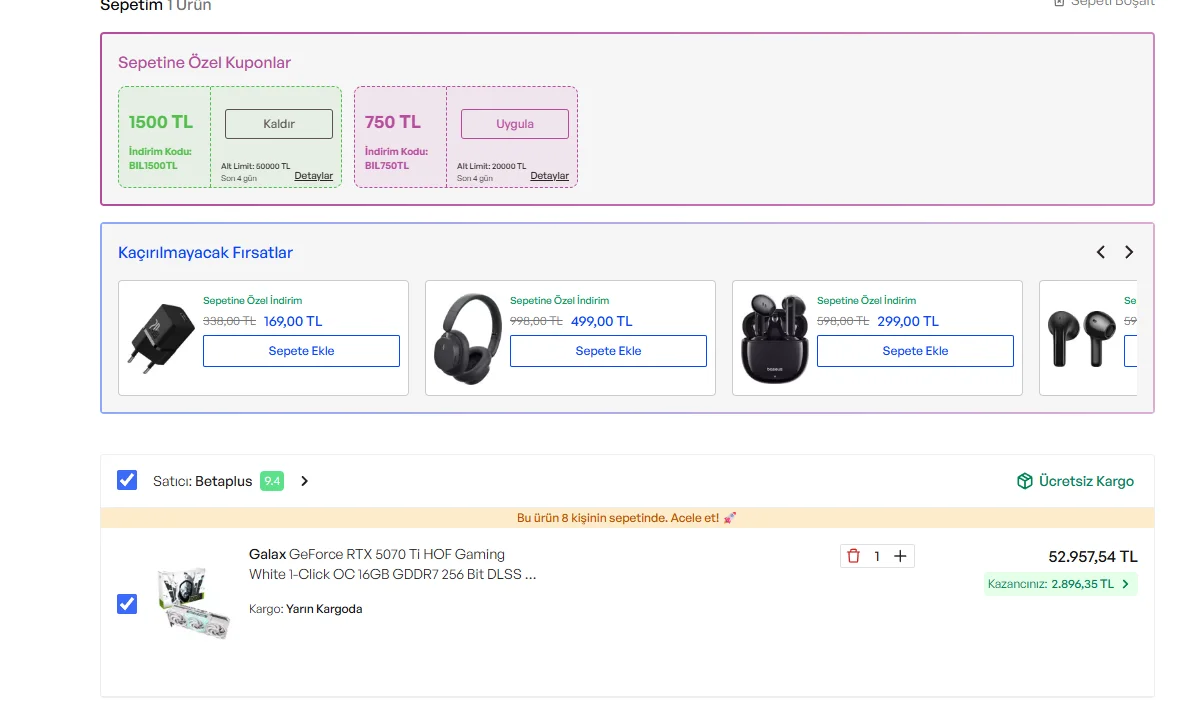Open the Galax RTX 5070 Ti image
This screenshot has height=706, width=1183.
point(194,603)
